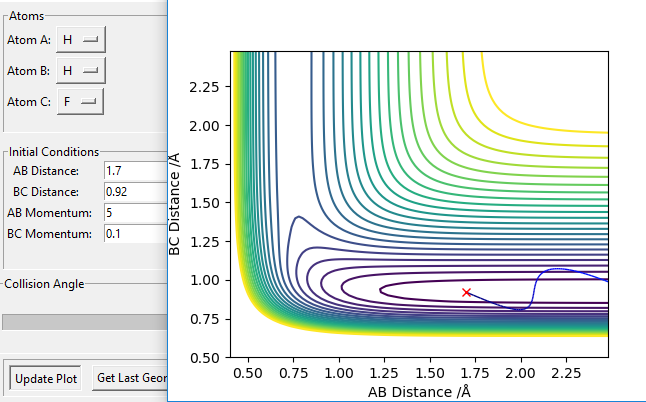The width and height of the screenshot is (646, 402).
Task: Click the 1.75 tick on the x-axis
Action: tap(474, 373)
